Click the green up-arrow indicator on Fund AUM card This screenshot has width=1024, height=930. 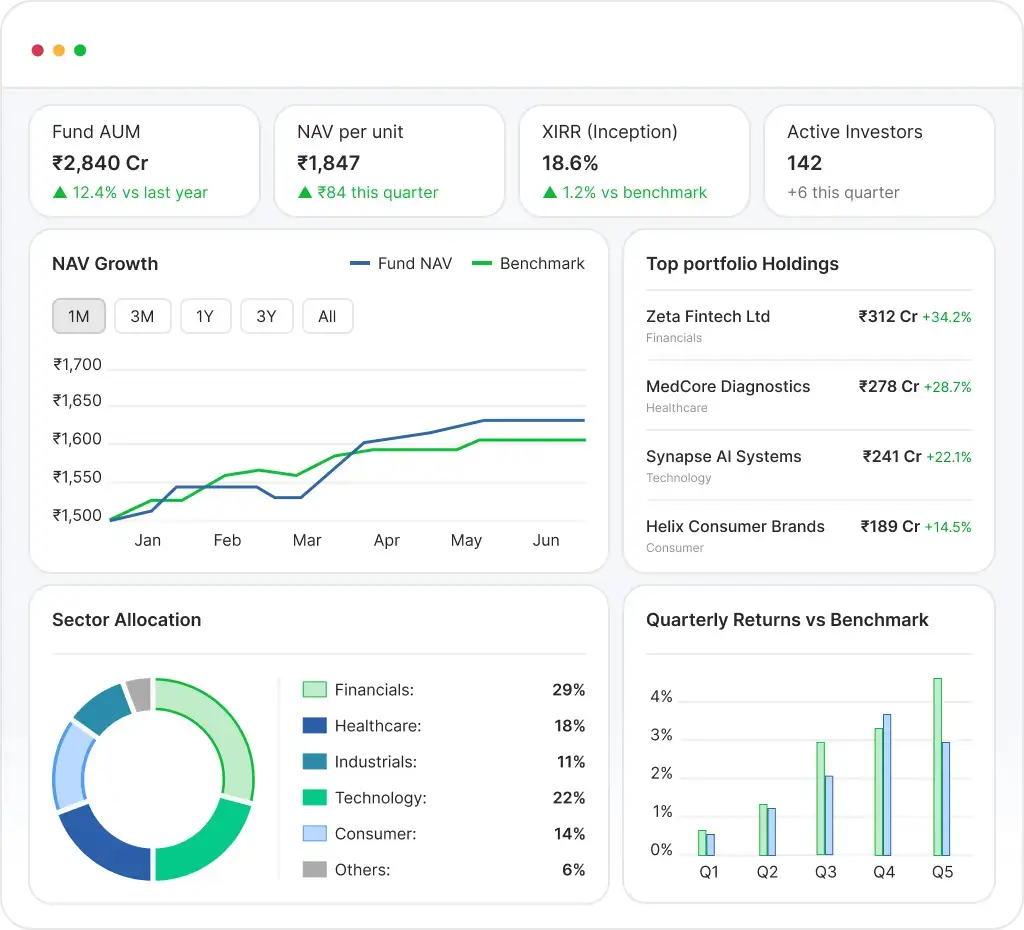[58, 192]
